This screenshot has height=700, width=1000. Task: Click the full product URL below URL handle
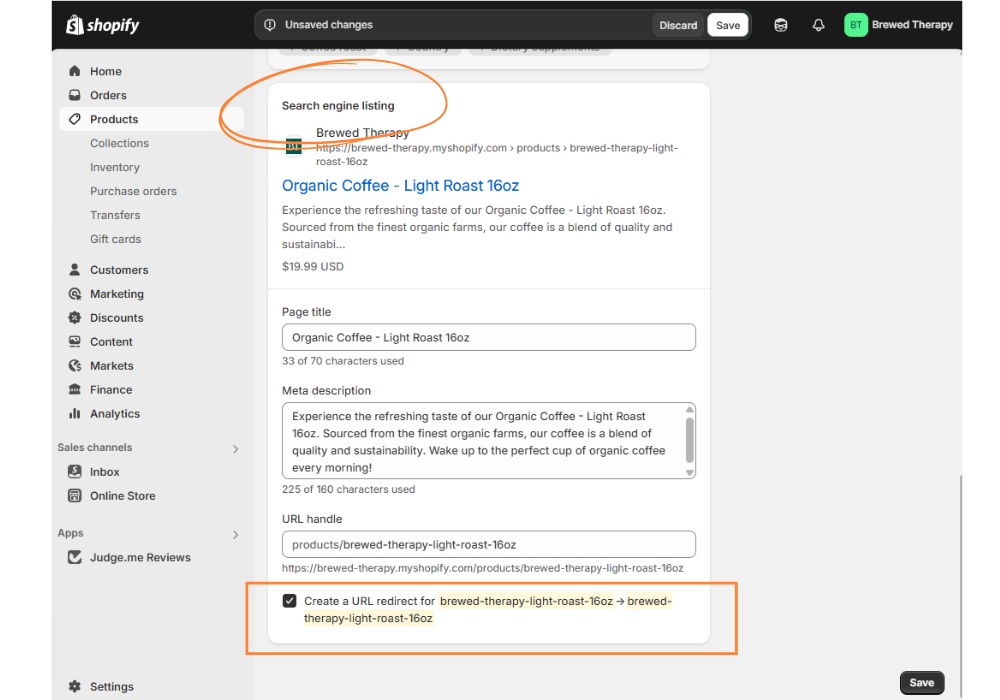(x=483, y=568)
